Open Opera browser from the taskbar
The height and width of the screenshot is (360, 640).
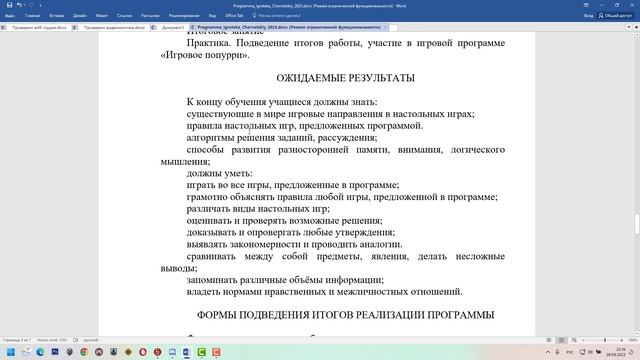coord(143,352)
